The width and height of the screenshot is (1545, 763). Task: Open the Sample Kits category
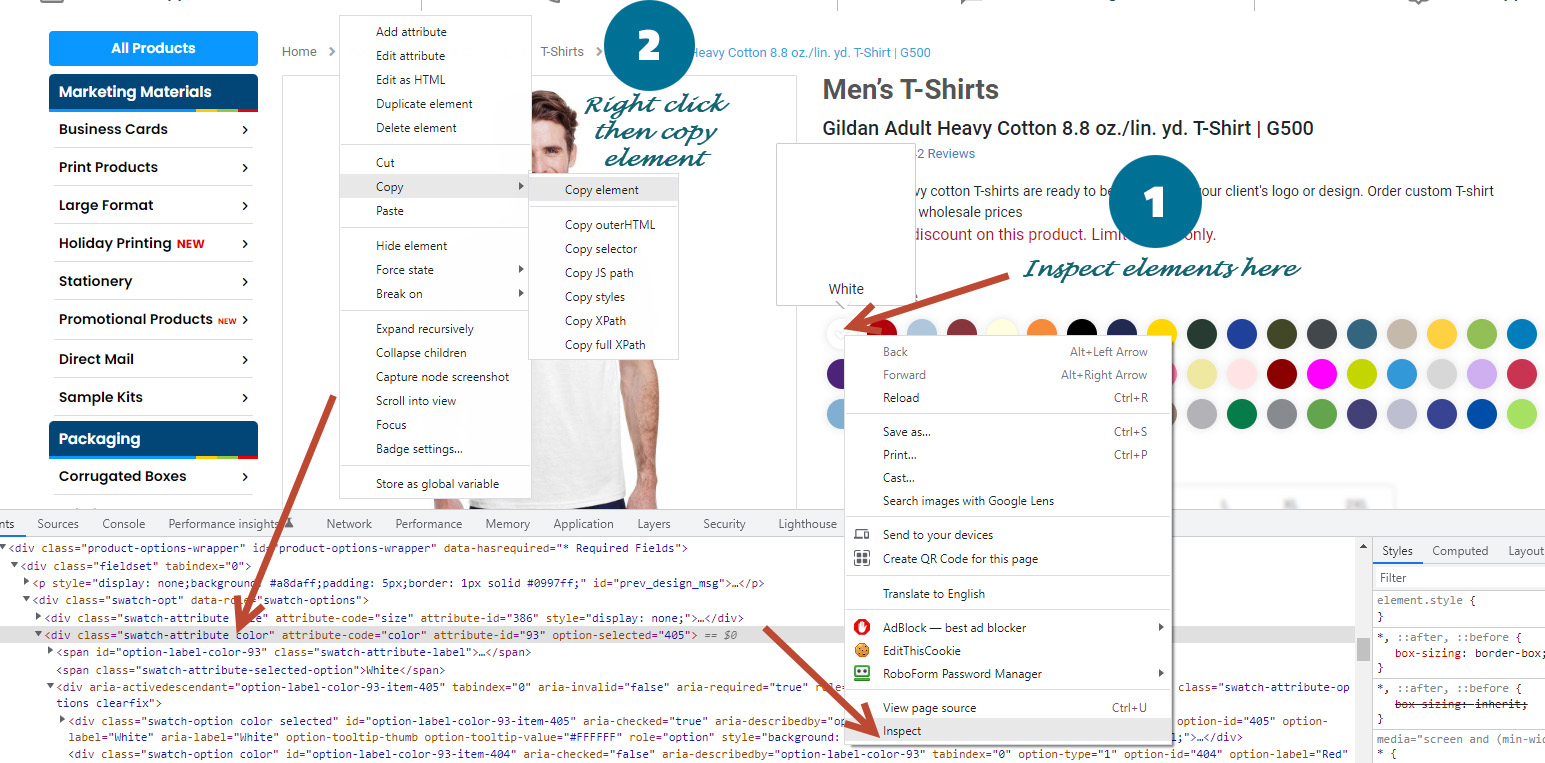(x=153, y=397)
